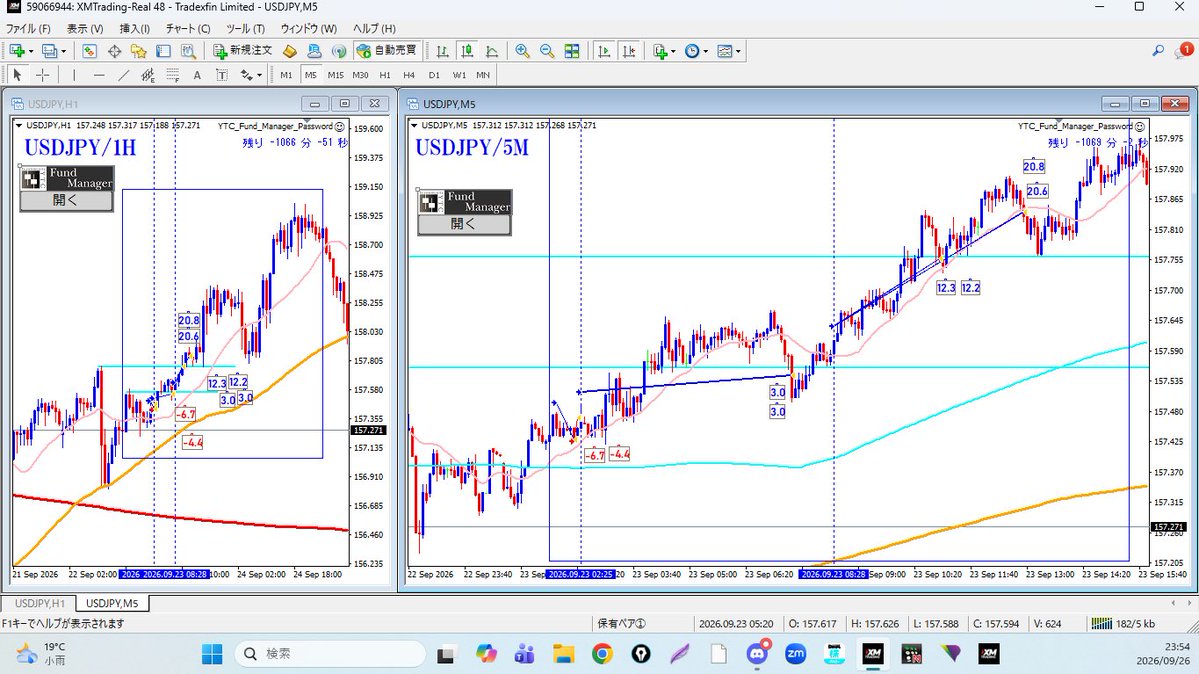This screenshot has width=1199, height=674.
Task: Open Google Chrome from the taskbar
Action: point(602,654)
